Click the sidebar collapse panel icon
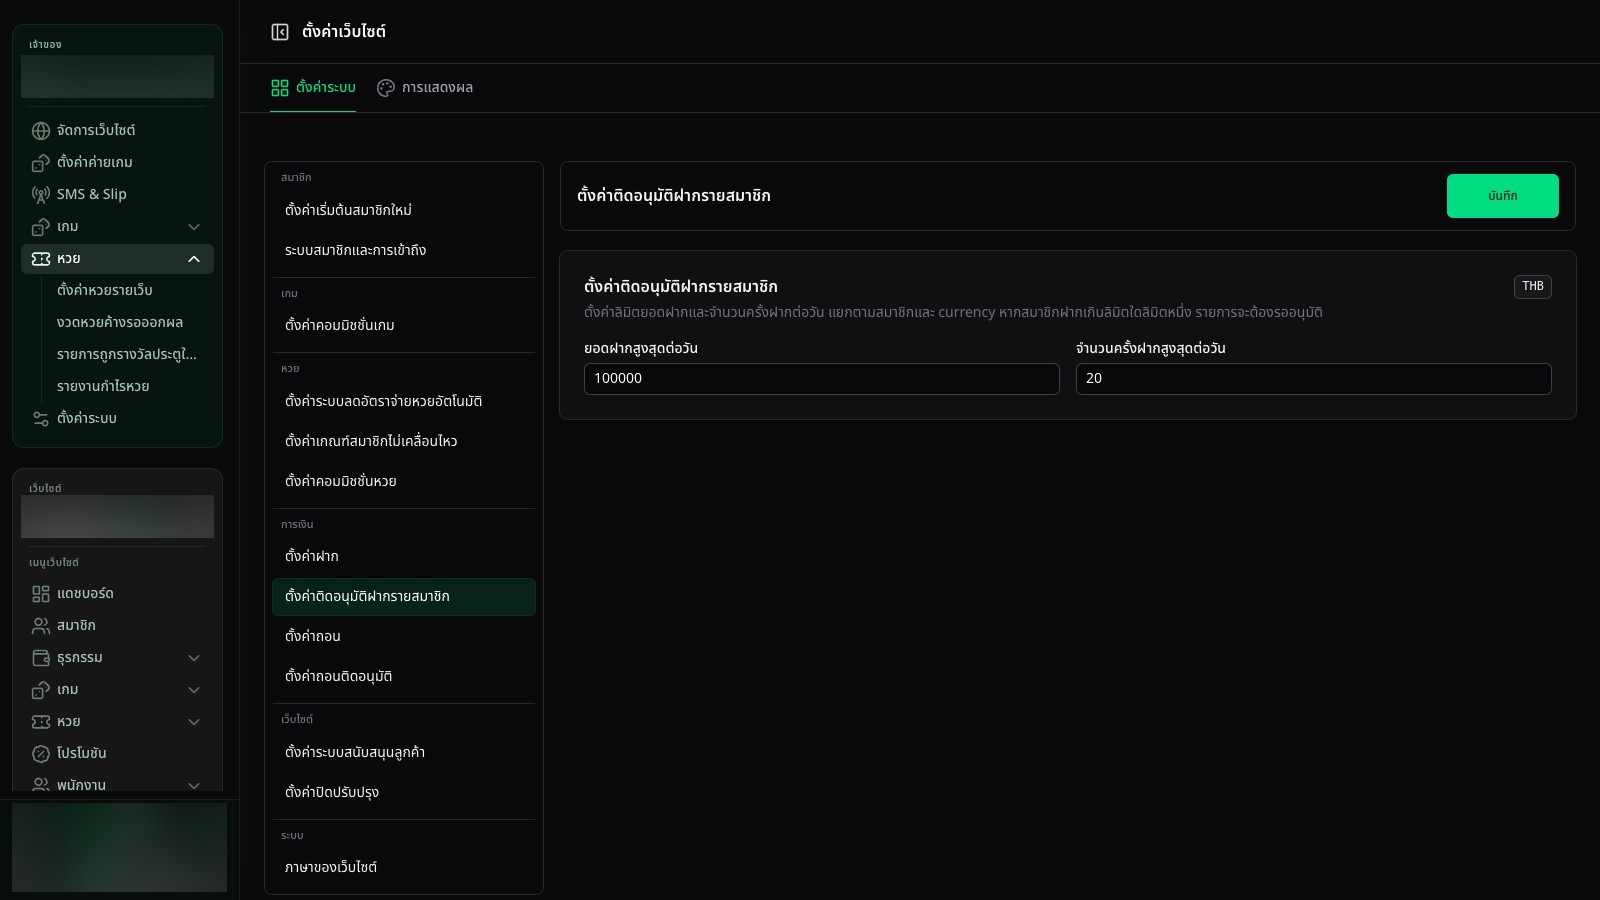 [x=280, y=32]
